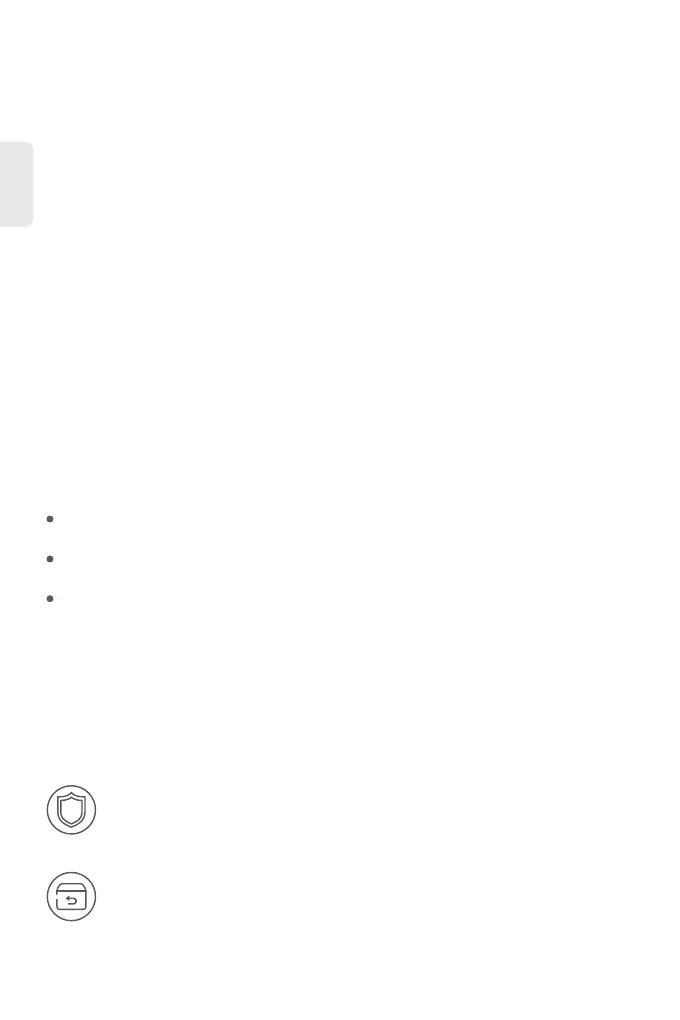Open the grey side tab on left edge
Image resolution: width=680 pixels, height=1020 pixels.
(x=16, y=184)
